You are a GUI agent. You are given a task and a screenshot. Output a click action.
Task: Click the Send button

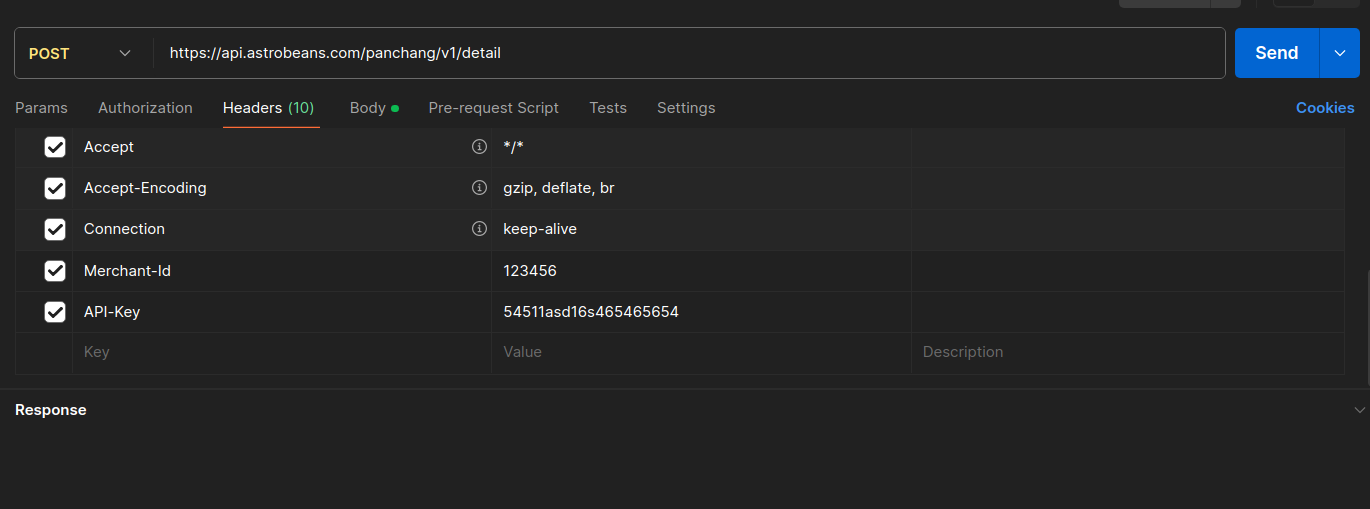1276,53
